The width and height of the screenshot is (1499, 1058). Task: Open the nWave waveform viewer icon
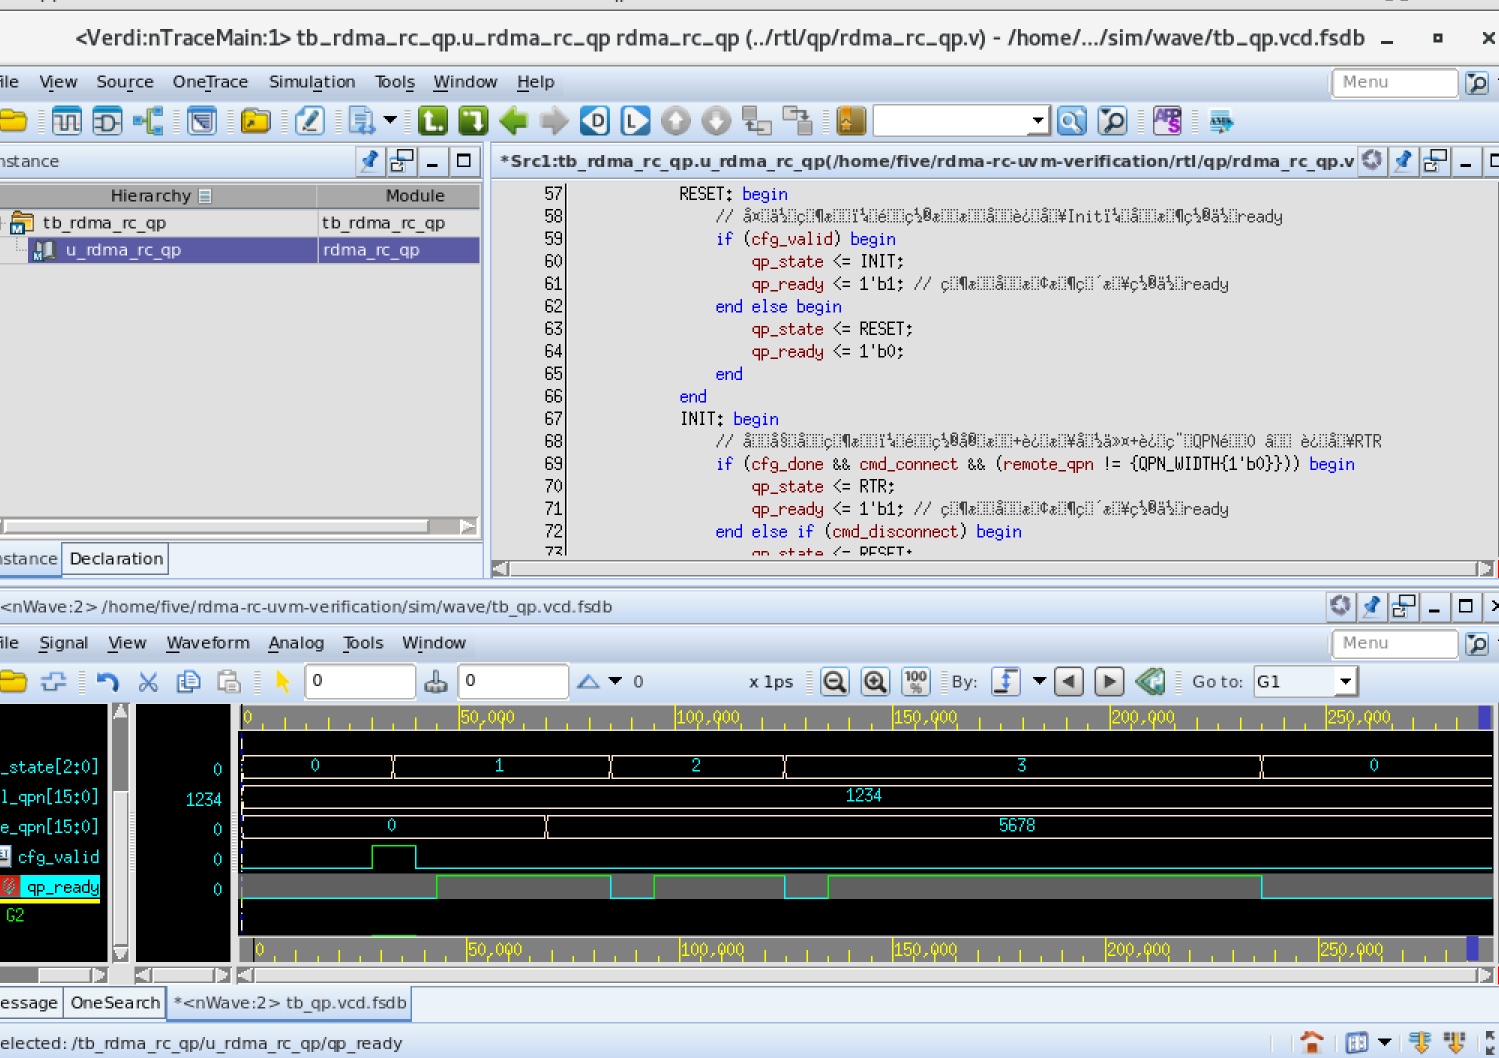66,120
